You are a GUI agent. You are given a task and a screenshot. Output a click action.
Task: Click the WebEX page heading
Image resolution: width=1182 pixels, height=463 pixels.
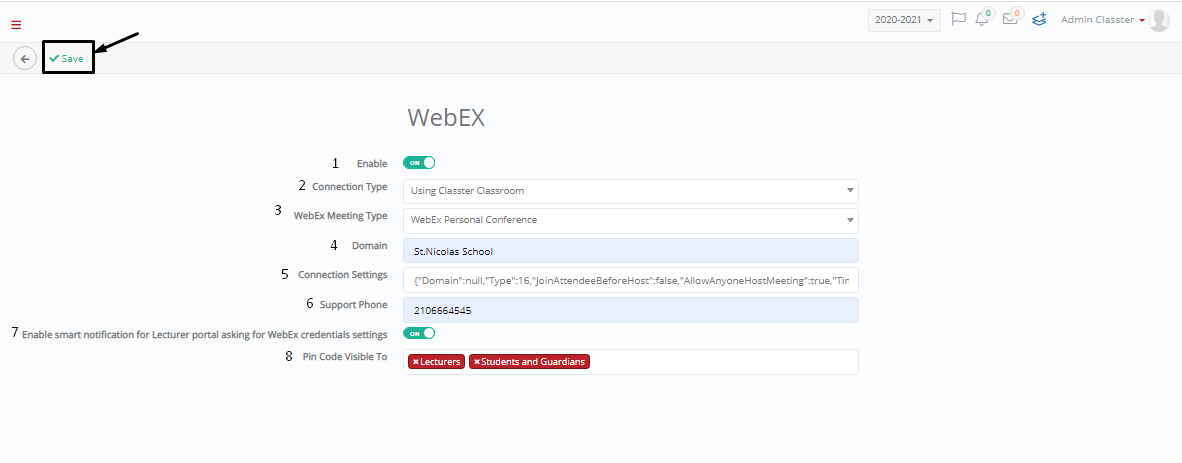(446, 118)
